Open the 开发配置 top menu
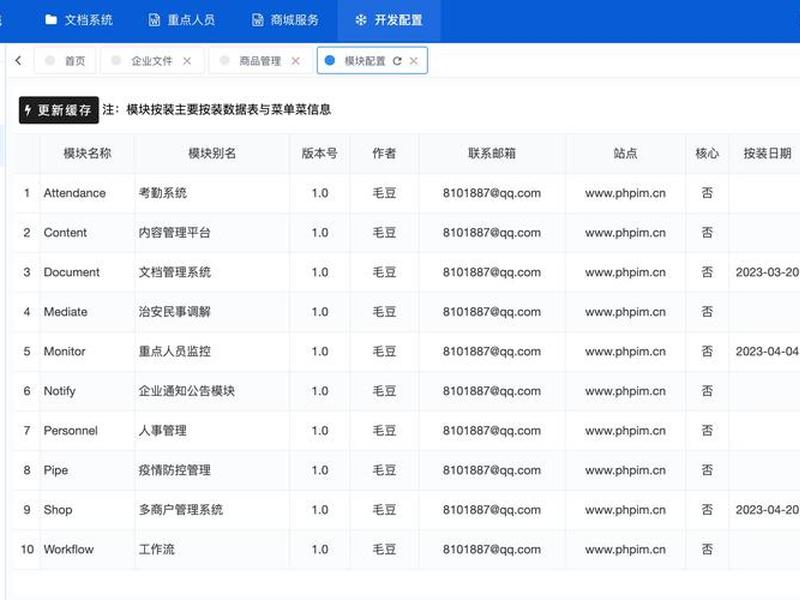This screenshot has width=800, height=600. point(389,20)
